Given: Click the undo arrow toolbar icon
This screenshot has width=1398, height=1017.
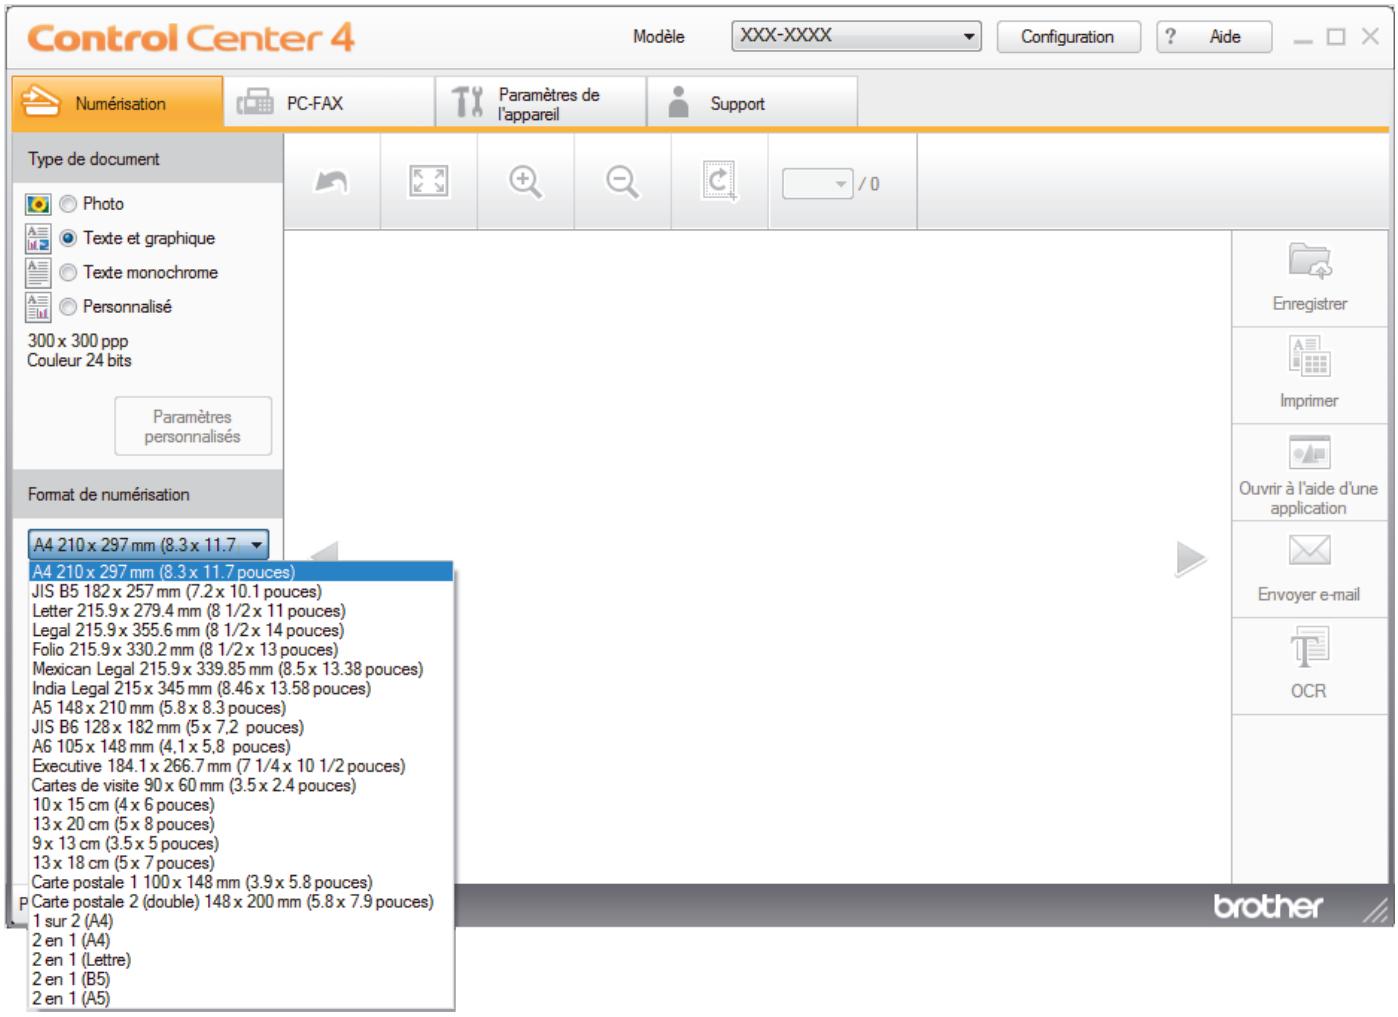Looking at the screenshot, I should tap(331, 182).
